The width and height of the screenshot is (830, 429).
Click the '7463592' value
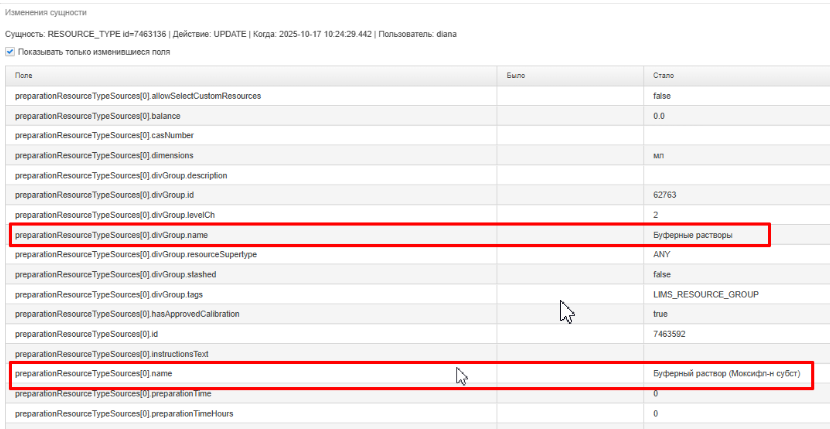point(669,334)
